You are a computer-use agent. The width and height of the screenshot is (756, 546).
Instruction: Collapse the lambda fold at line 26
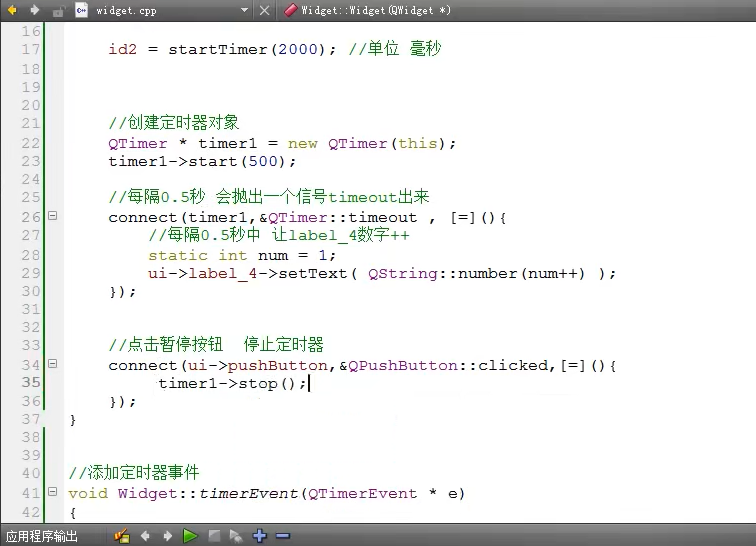click(53, 216)
